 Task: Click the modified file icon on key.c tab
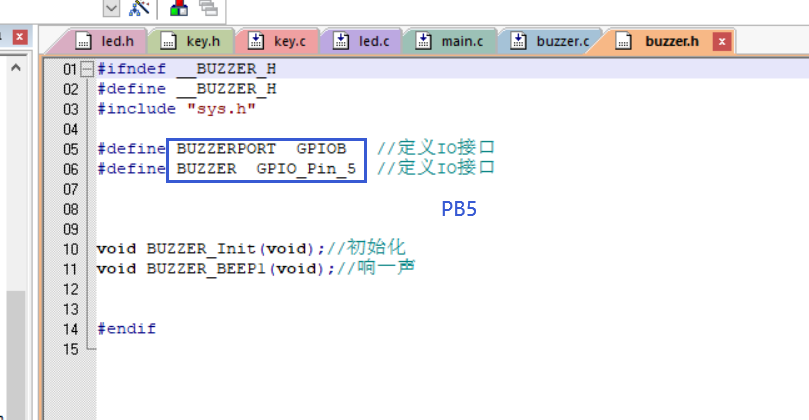[x=256, y=41]
